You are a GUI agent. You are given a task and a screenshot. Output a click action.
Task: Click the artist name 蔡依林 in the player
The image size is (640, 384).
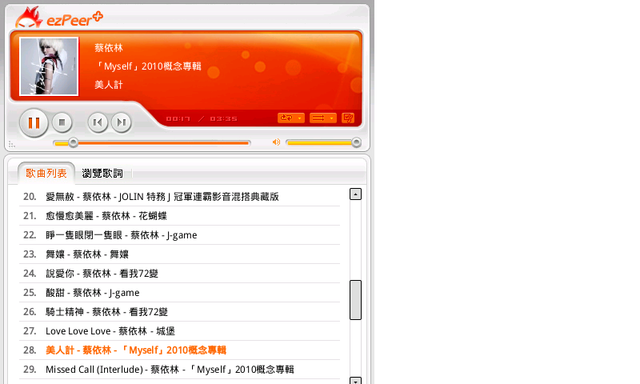tap(109, 48)
